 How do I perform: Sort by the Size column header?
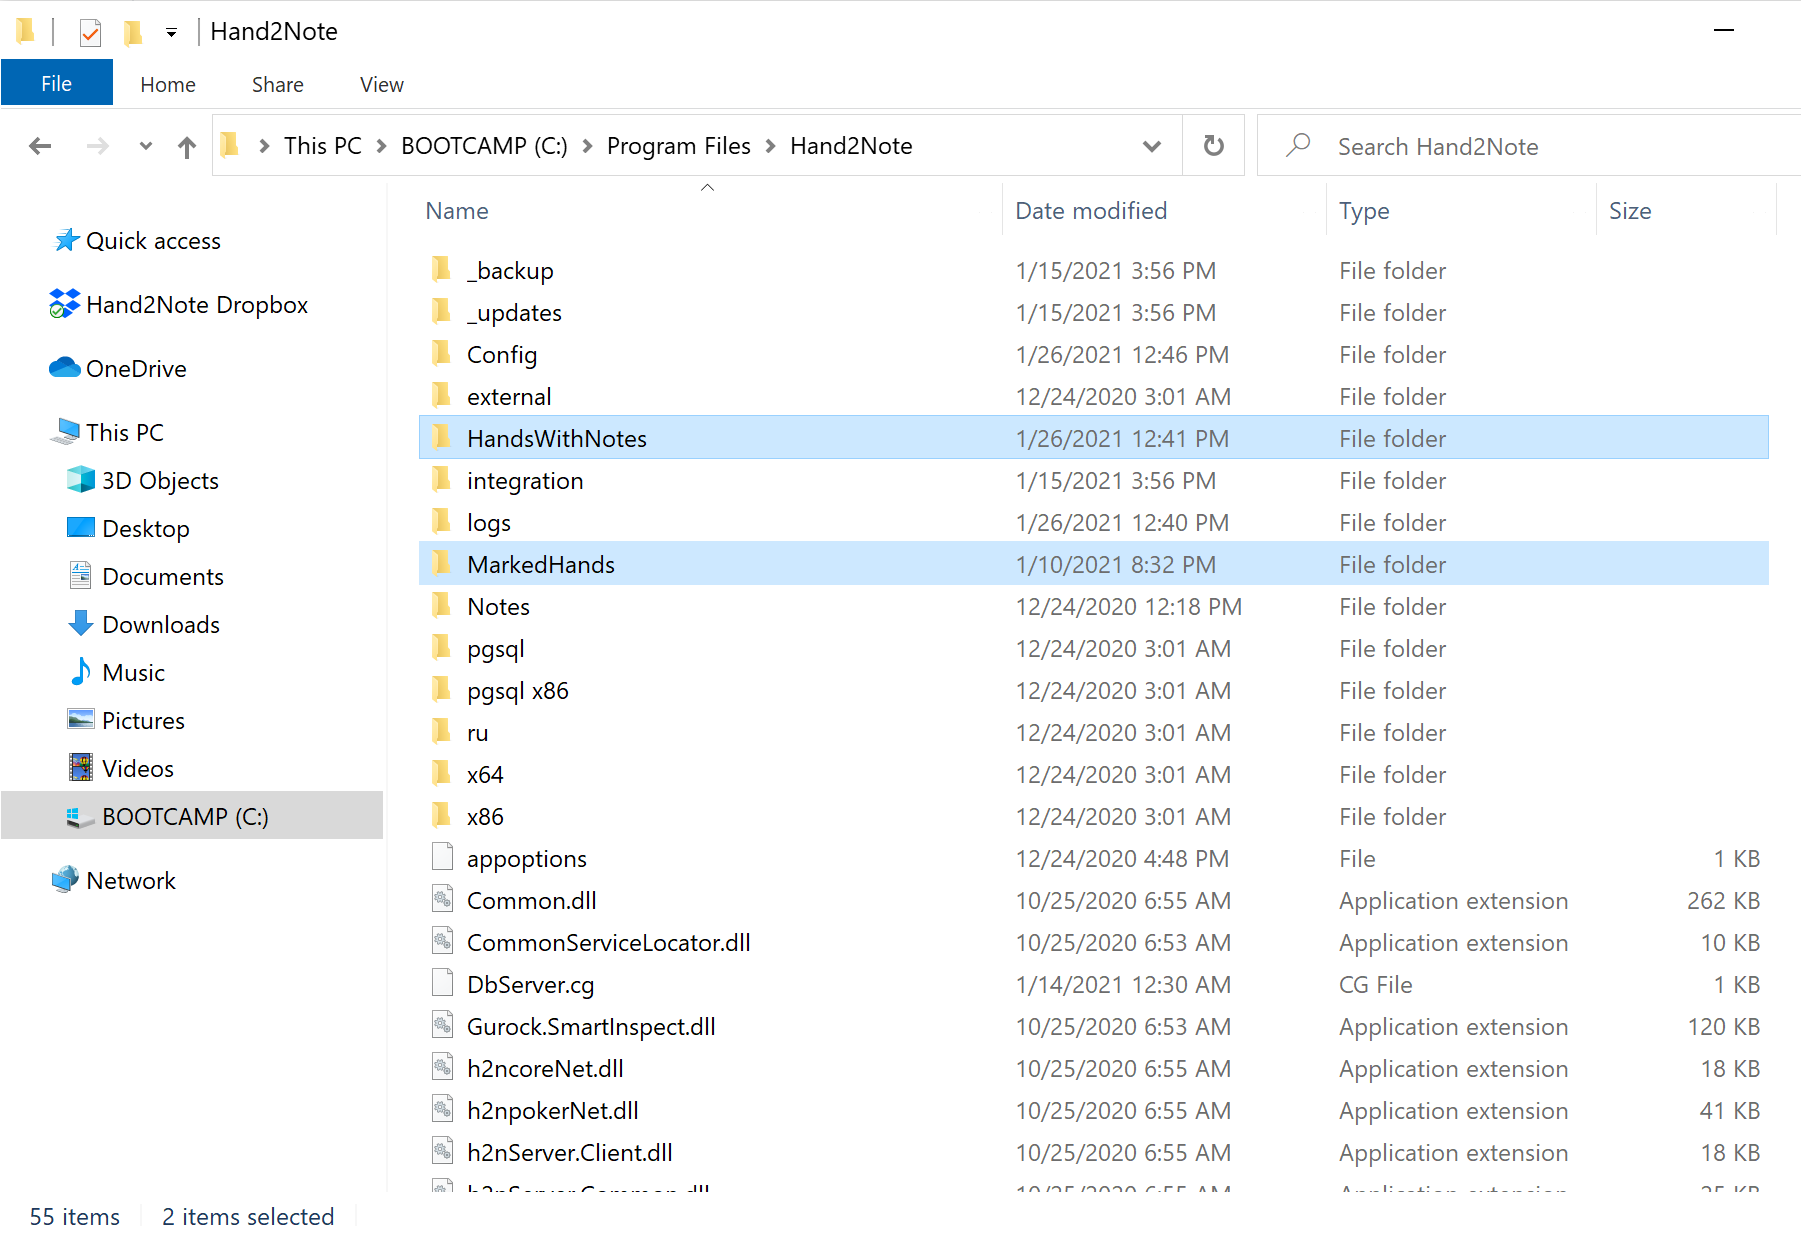tap(1630, 211)
